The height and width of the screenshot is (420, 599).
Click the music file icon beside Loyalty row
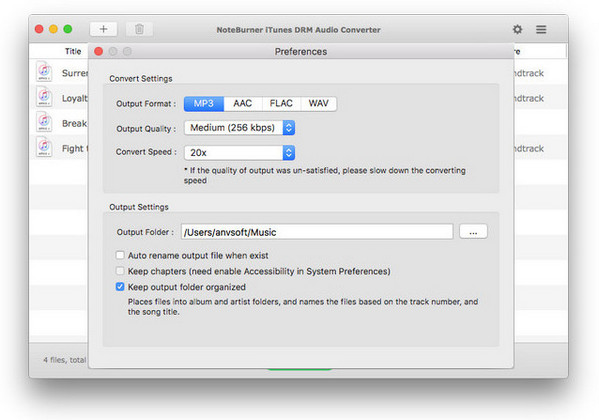(44, 97)
